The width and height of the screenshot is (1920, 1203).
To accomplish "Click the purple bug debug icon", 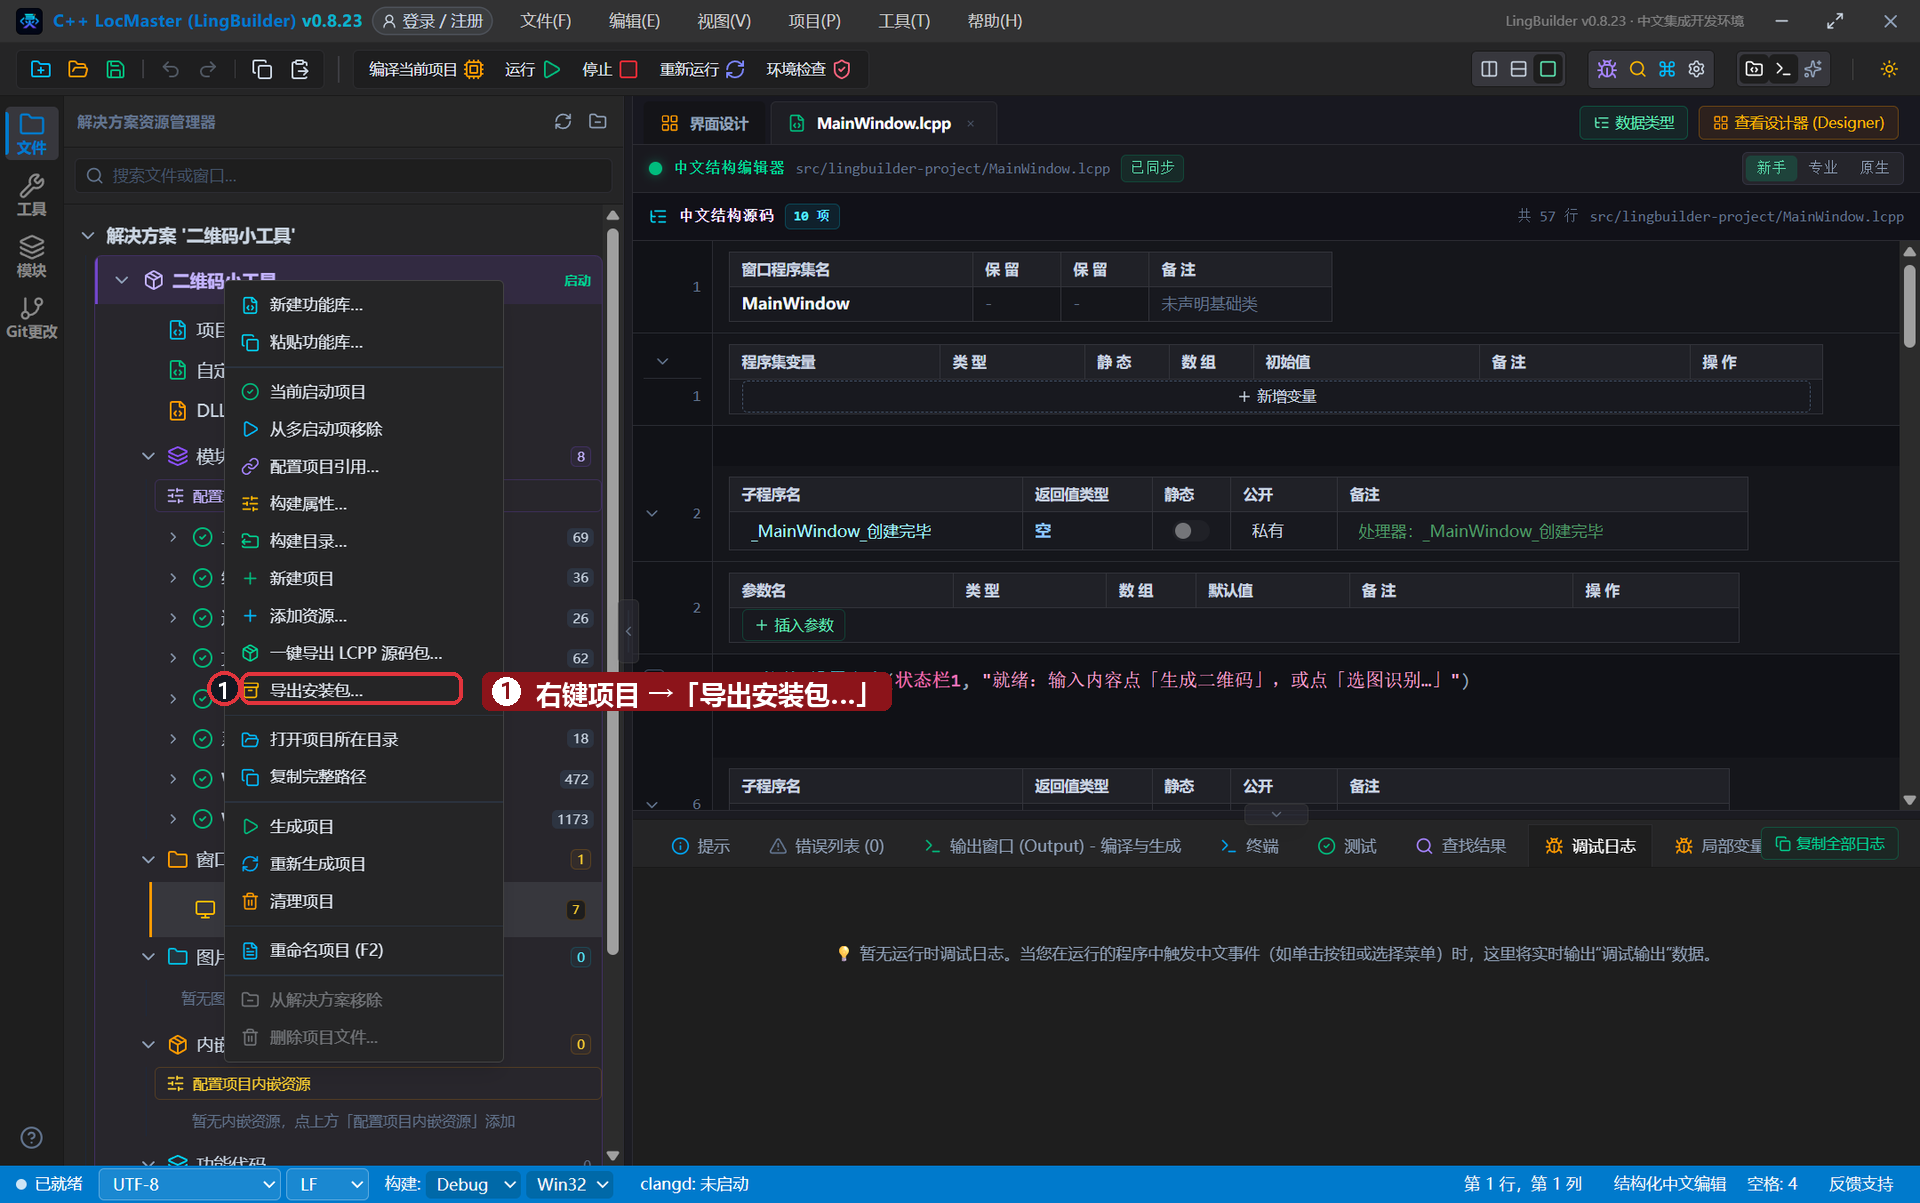I will click(x=1607, y=69).
